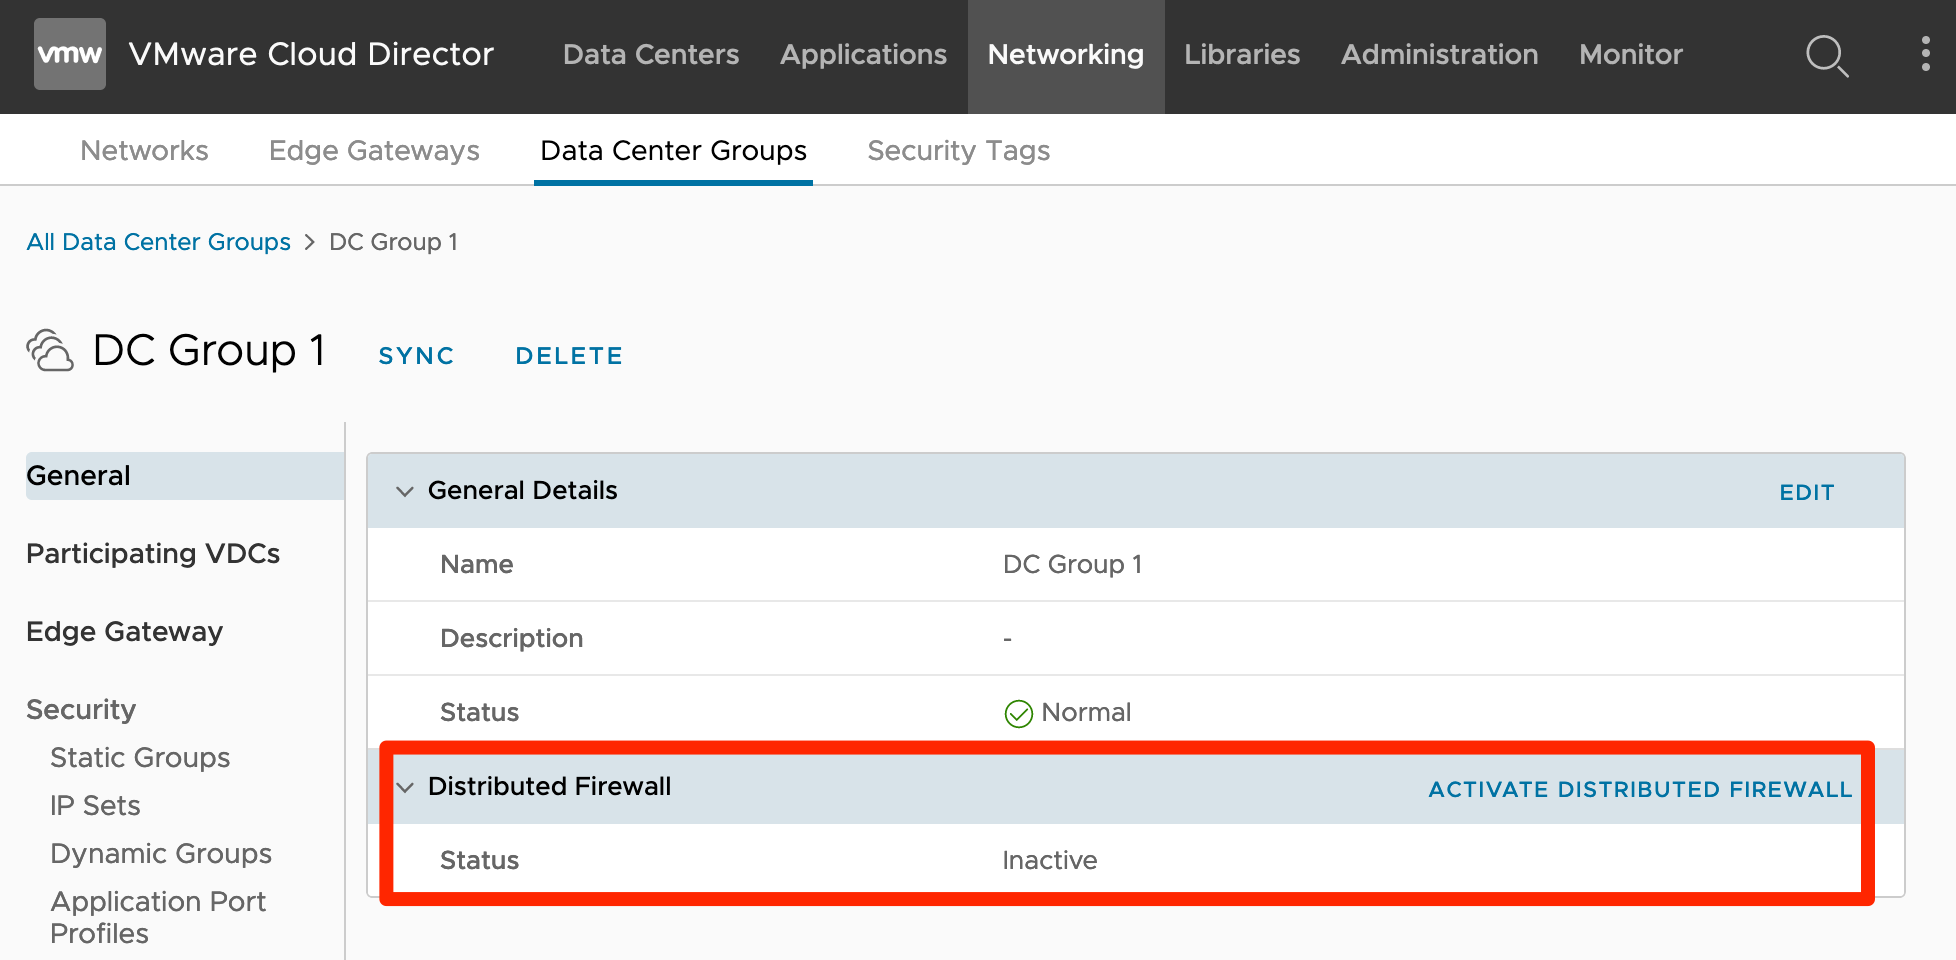Activate the distributed firewall
Screen dimensions: 1956x960
click(x=1640, y=789)
